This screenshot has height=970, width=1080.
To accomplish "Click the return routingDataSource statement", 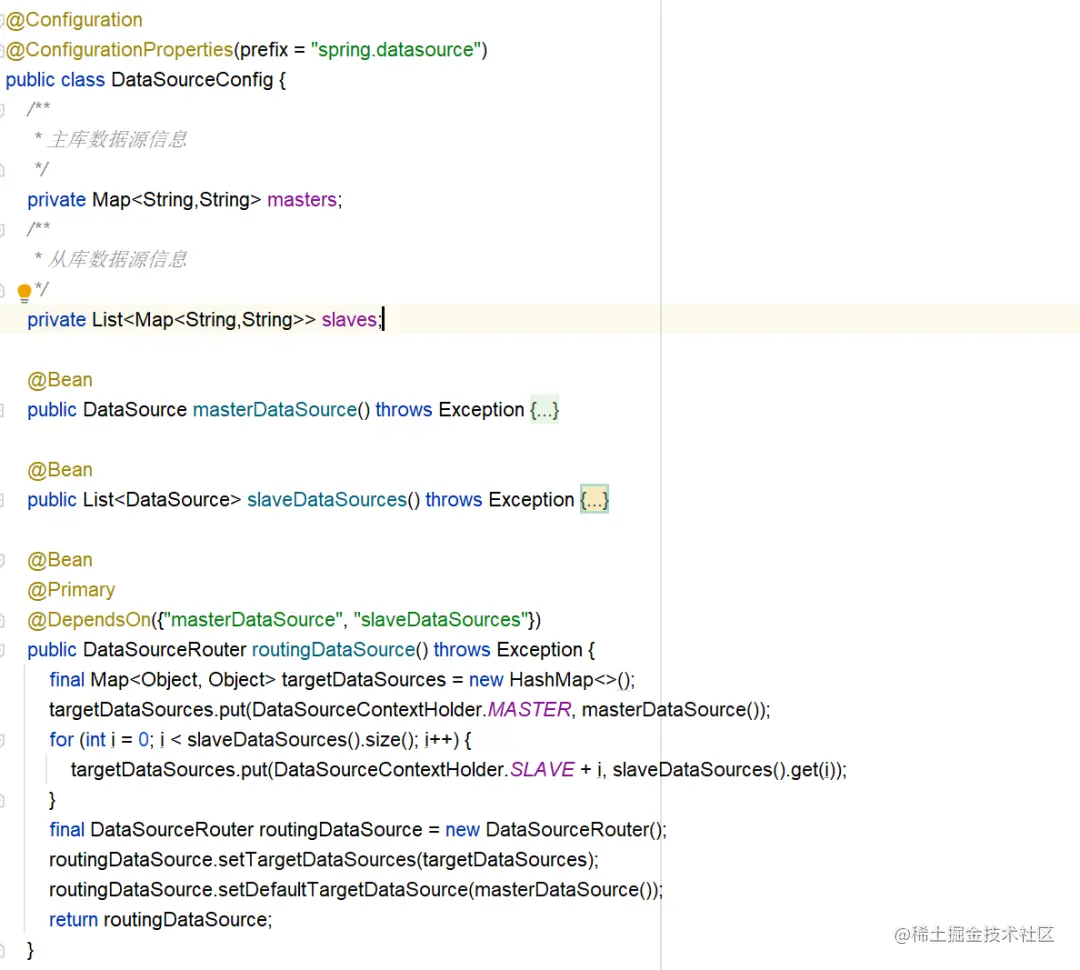I will pyautogui.click(x=160, y=920).
